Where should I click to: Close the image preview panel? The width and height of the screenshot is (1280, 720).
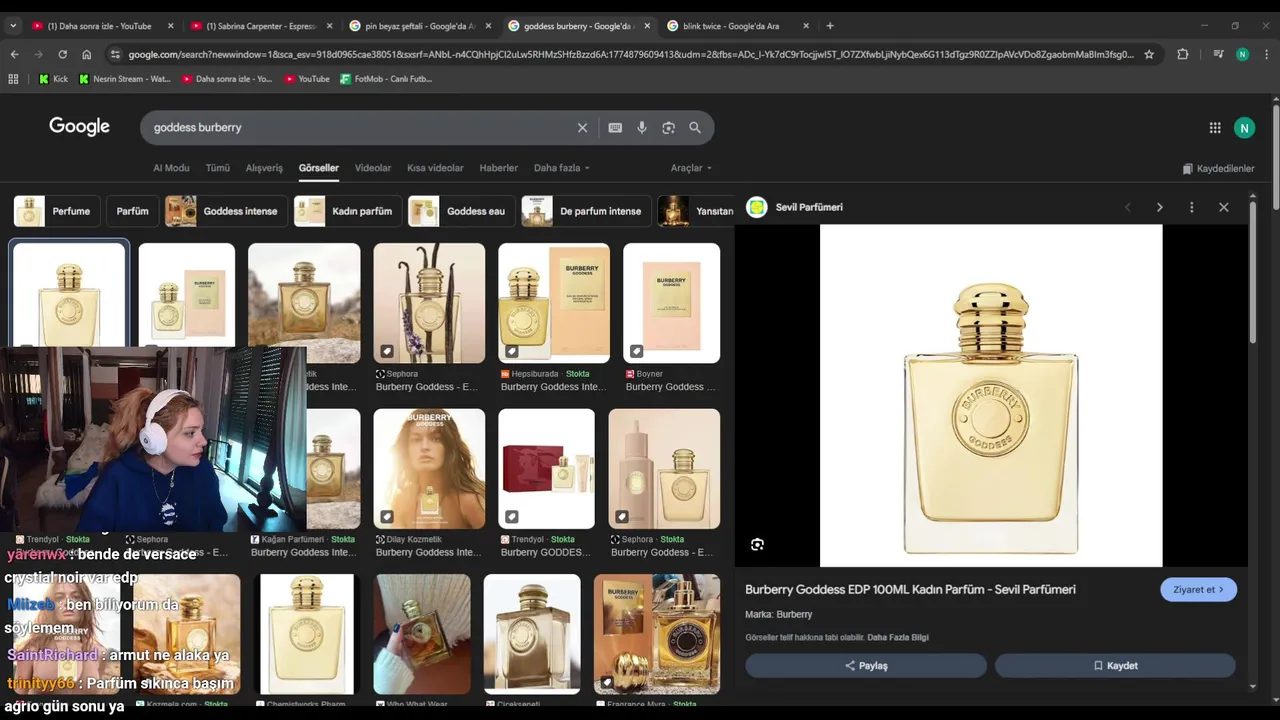1223,207
